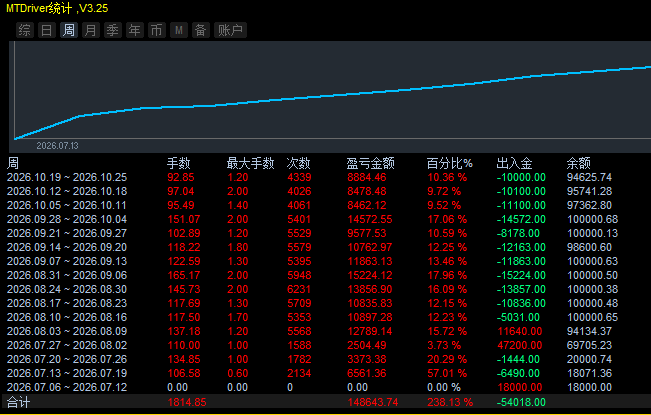Select week row 2026.10.05 ~ 2026.10.11
This screenshot has height=415, width=651.
click(326, 205)
